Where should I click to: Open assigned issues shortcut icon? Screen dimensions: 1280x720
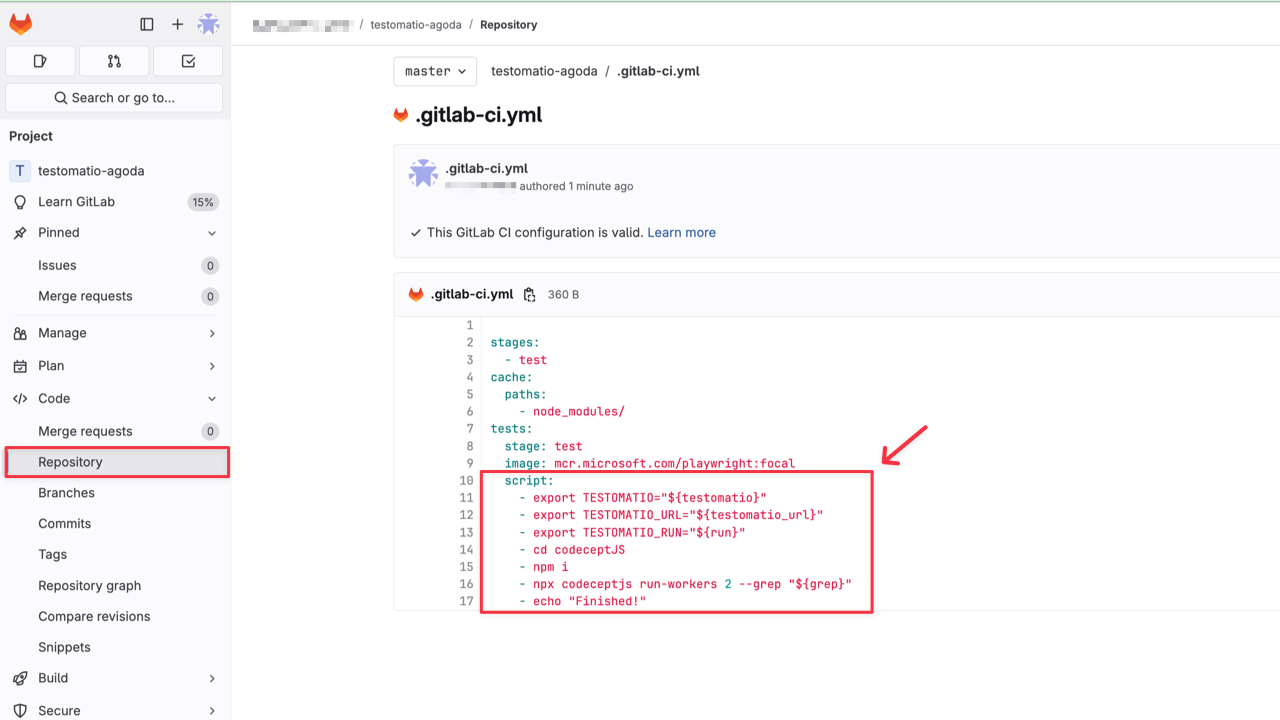pos(39,60)
